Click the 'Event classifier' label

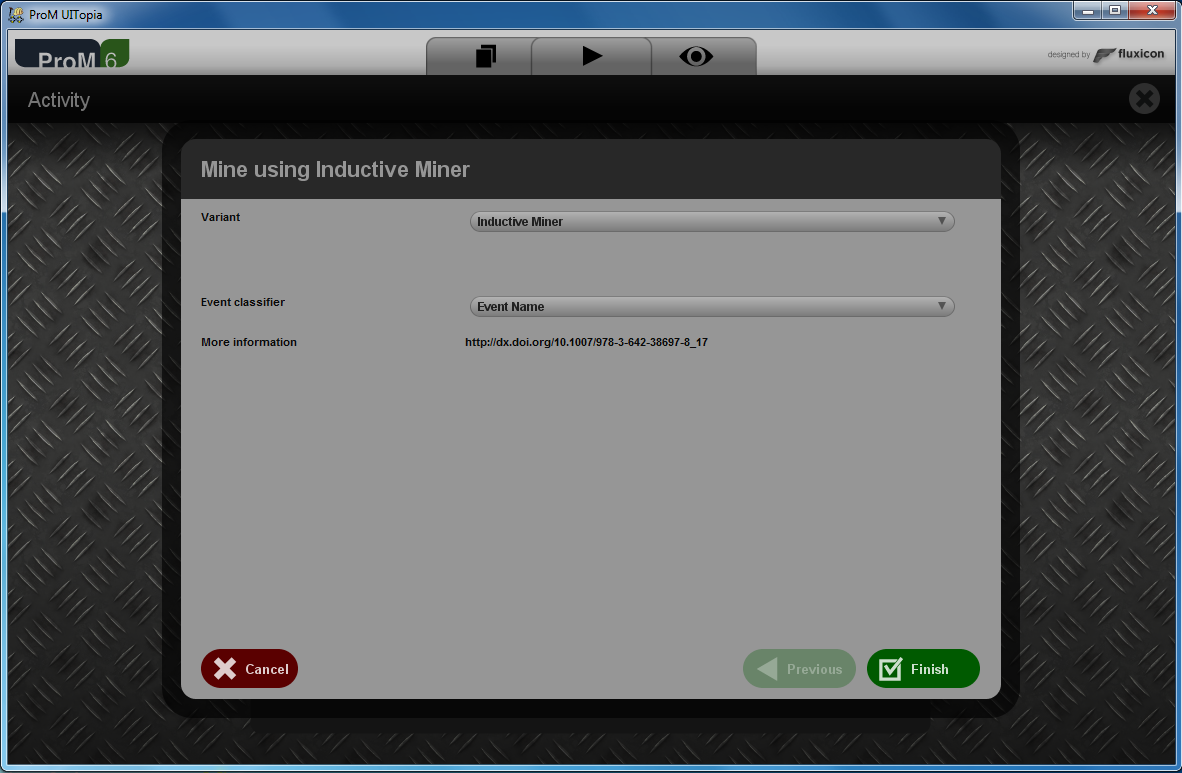pyautogui.click(x=243, y=302)
